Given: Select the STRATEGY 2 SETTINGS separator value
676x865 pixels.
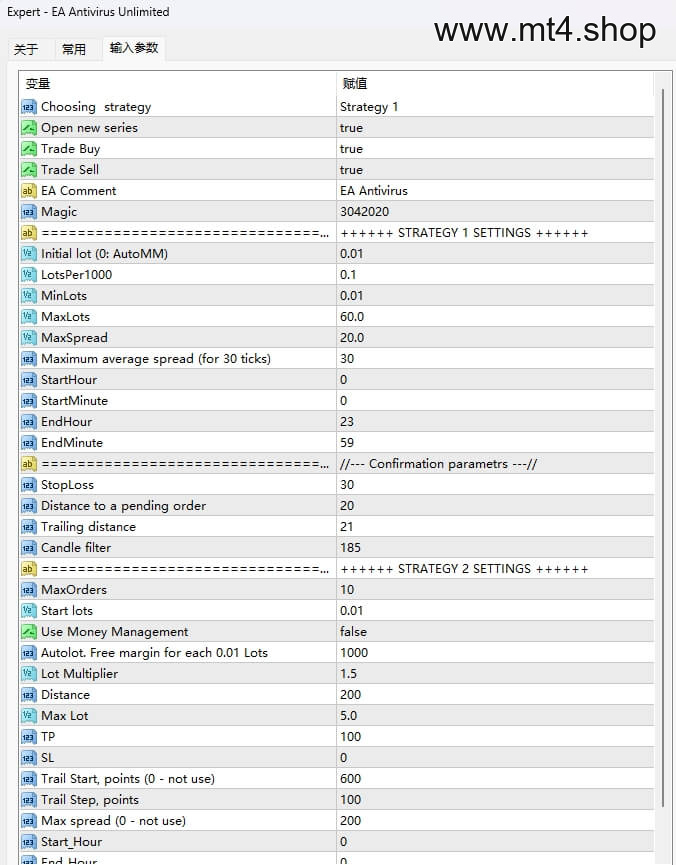Looking at the screenshot, I should coord(464,569).
